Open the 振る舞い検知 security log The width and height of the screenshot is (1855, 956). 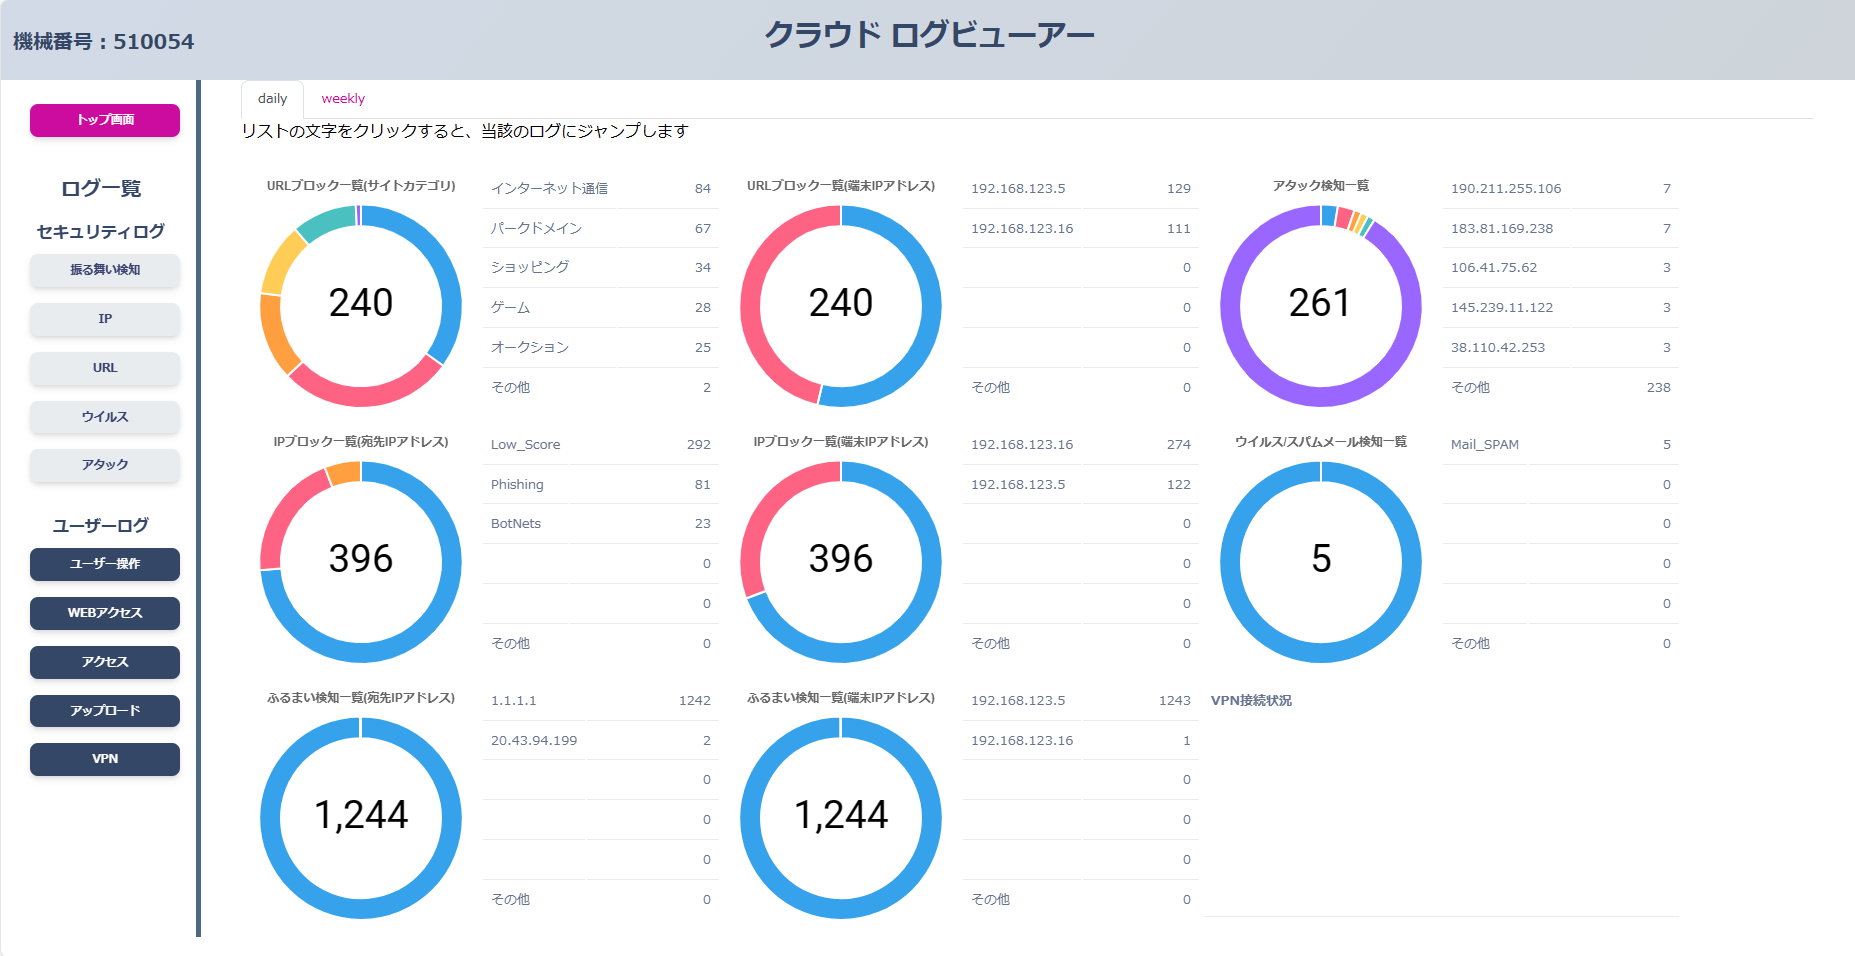104,270
